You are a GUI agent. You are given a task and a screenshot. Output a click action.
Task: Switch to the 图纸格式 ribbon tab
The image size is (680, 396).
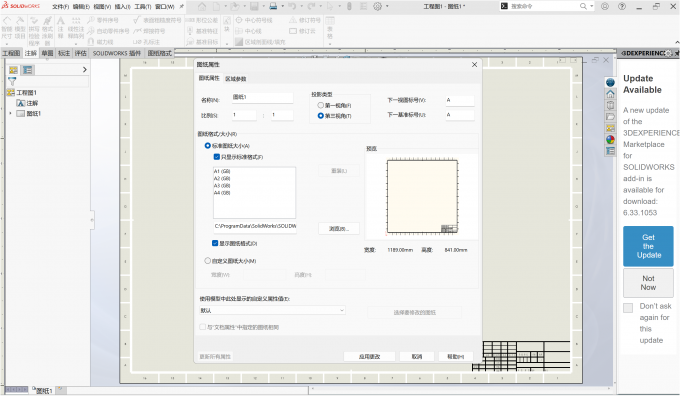[160, 53]
